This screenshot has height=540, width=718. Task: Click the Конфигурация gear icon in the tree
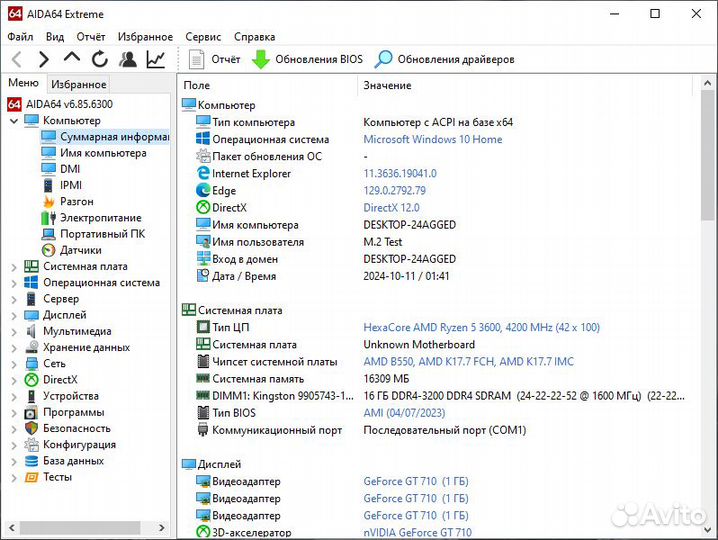click(31, 445)
